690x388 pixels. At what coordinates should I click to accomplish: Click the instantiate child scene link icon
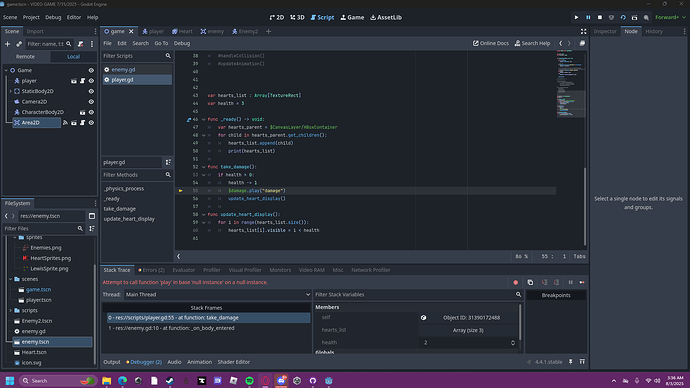[19, 44]
